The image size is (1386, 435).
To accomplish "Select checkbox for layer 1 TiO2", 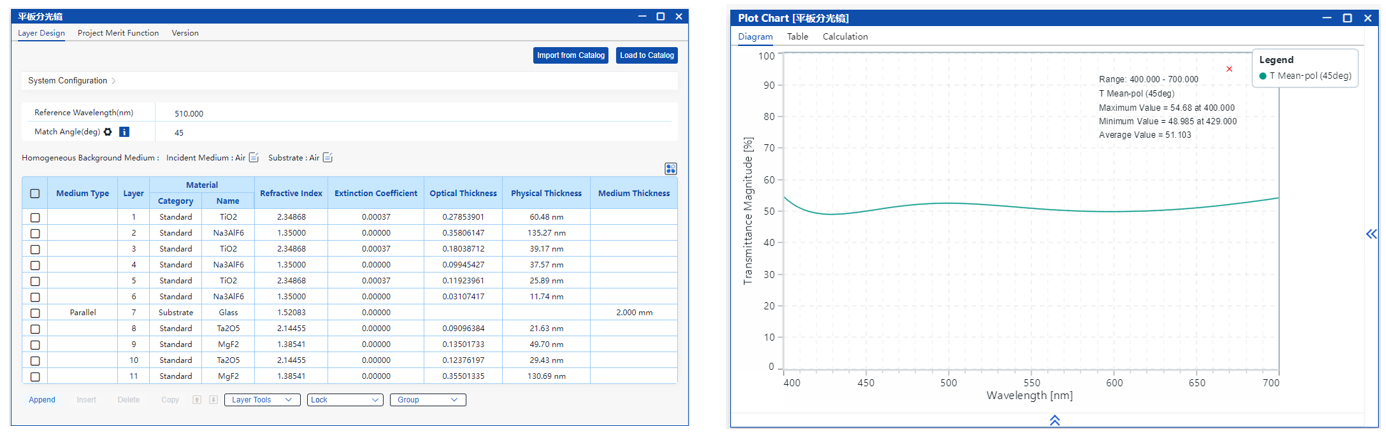I will [x=35, y=217].
